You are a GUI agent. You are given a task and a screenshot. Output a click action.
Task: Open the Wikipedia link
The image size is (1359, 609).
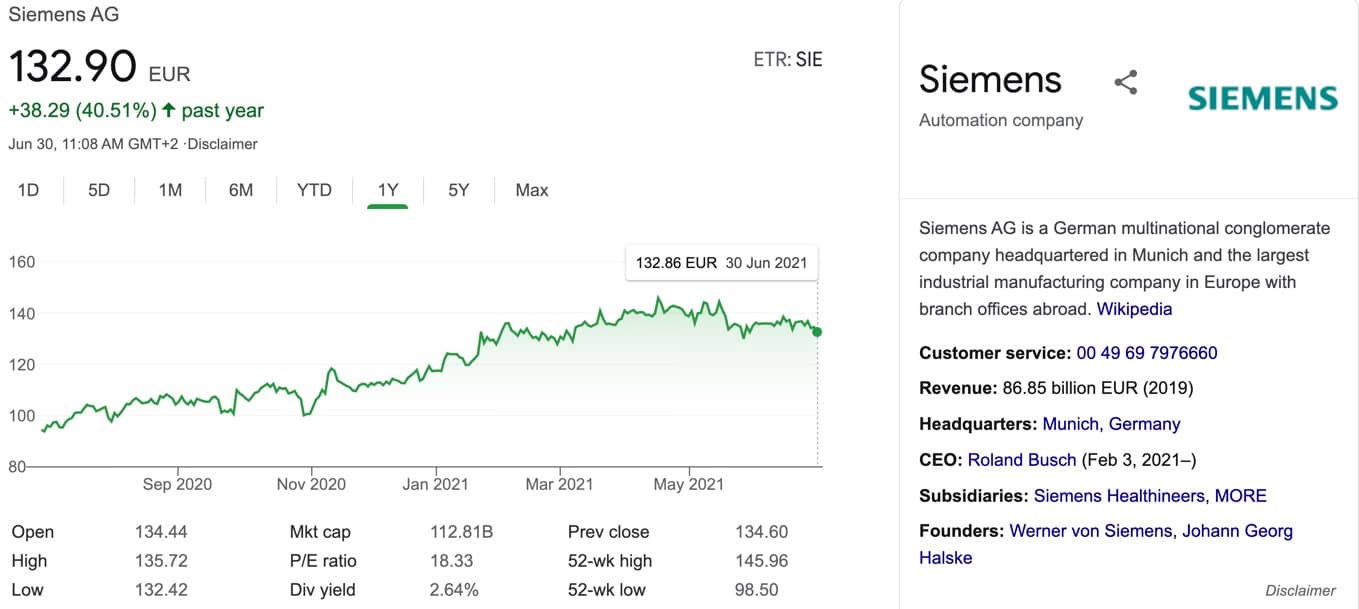pos(1134,309)
